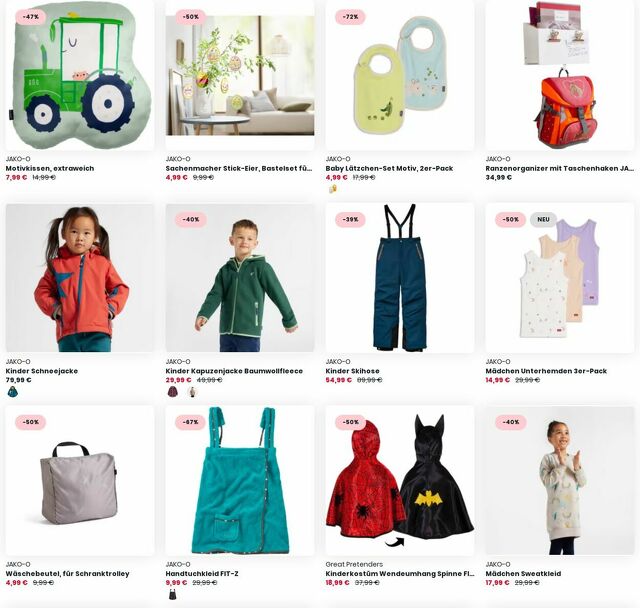Open the grey Wäschebeutel product image
This screenshot has width=640, height=608.
(80, 480)
